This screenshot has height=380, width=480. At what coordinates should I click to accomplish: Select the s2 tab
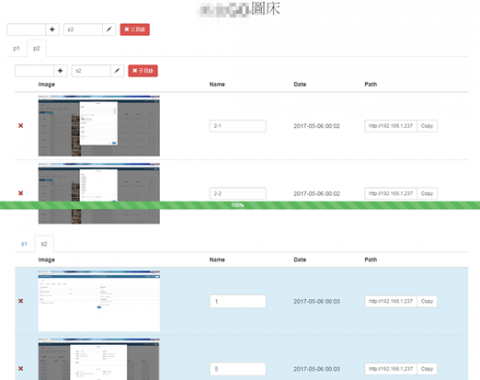point(44,244)
